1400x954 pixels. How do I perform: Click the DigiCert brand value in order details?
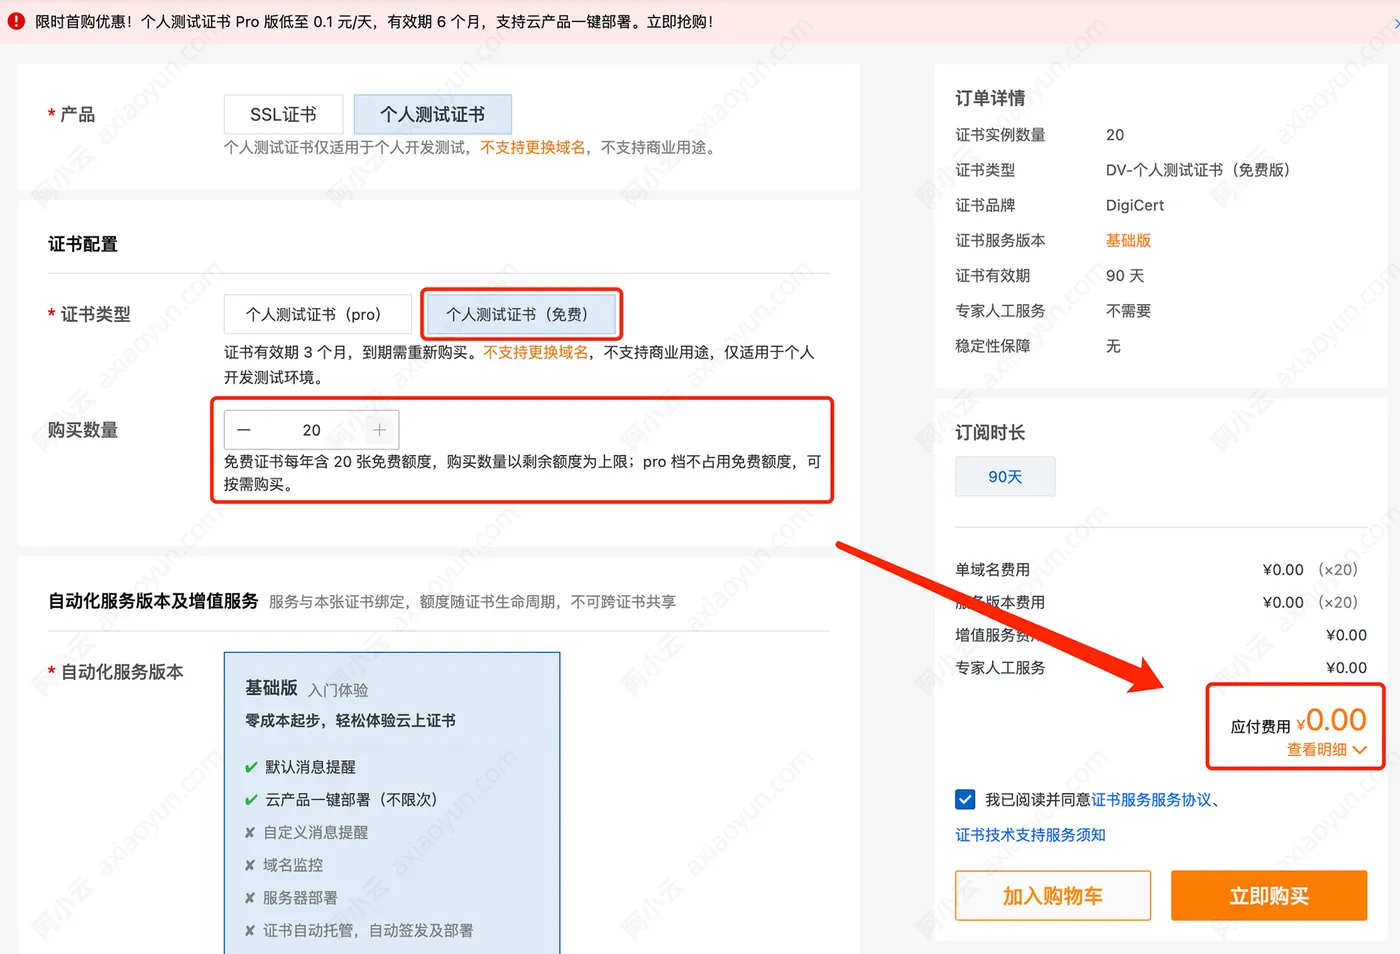click(x=1135, y=205)
